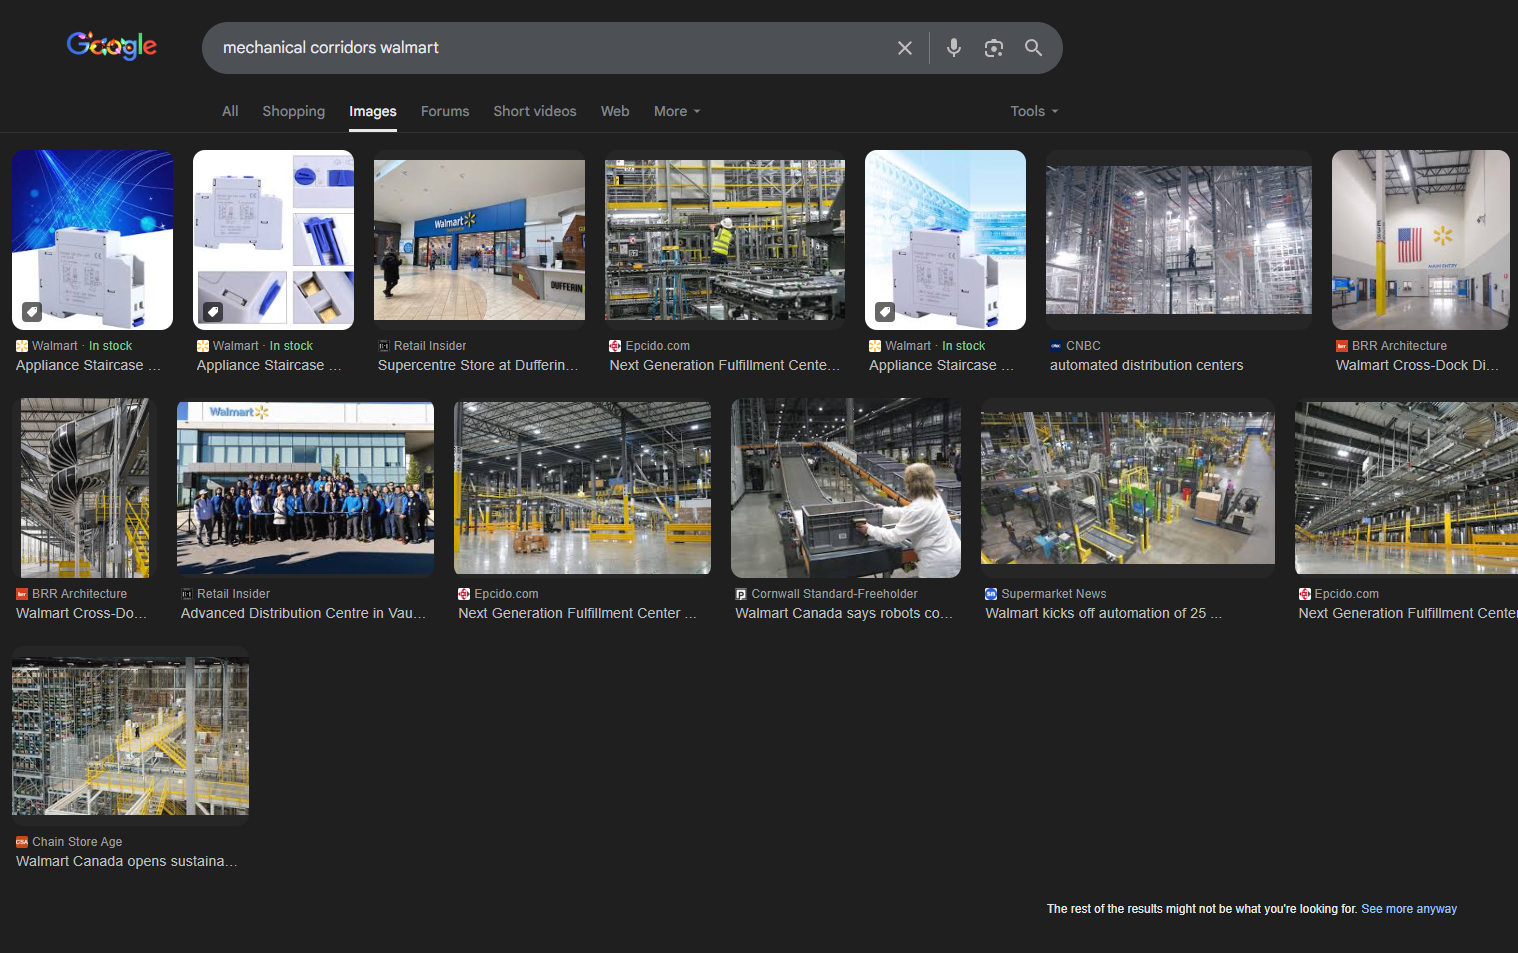The width and height of the screenshot is (1518, 953).
Task: Switch to the Shopping tab
Action: point(294,111)
